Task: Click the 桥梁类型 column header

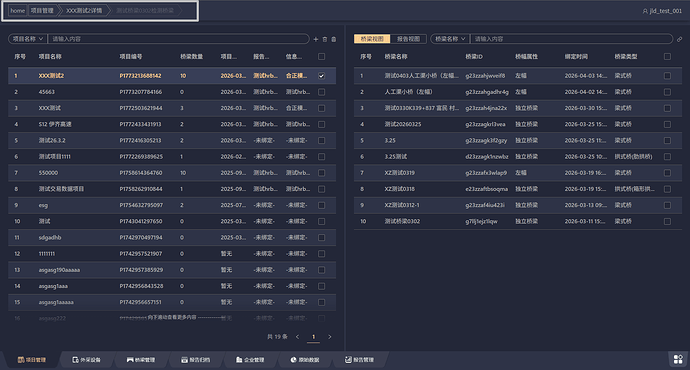Action: coord(626,57)
